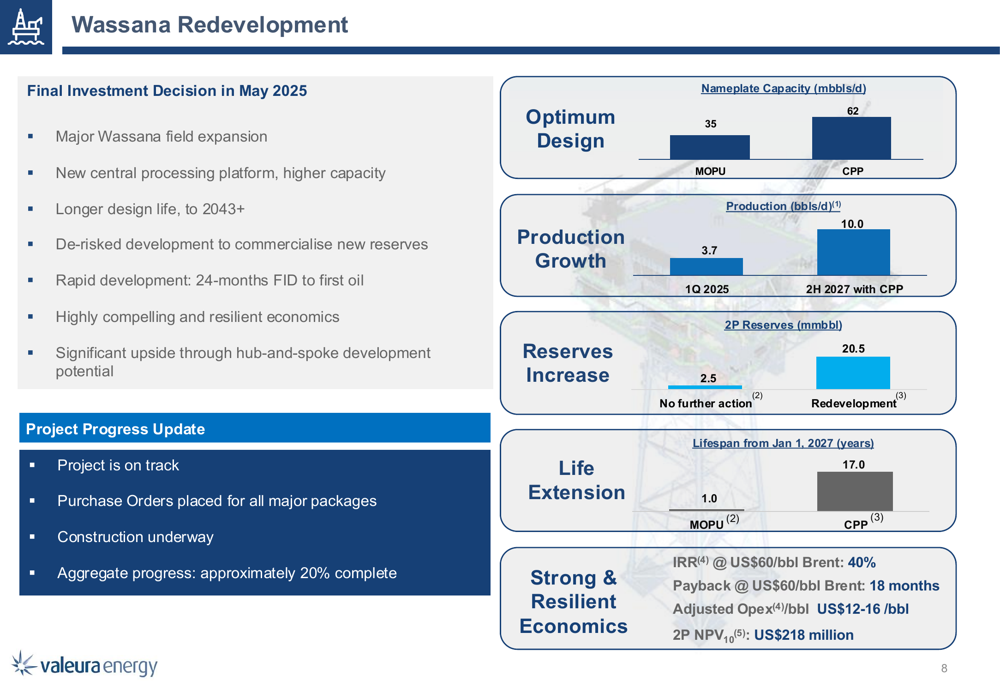Click the 'Life Extension' panel label
This screenshot has height=685, width=1000.
coord(577,480)
